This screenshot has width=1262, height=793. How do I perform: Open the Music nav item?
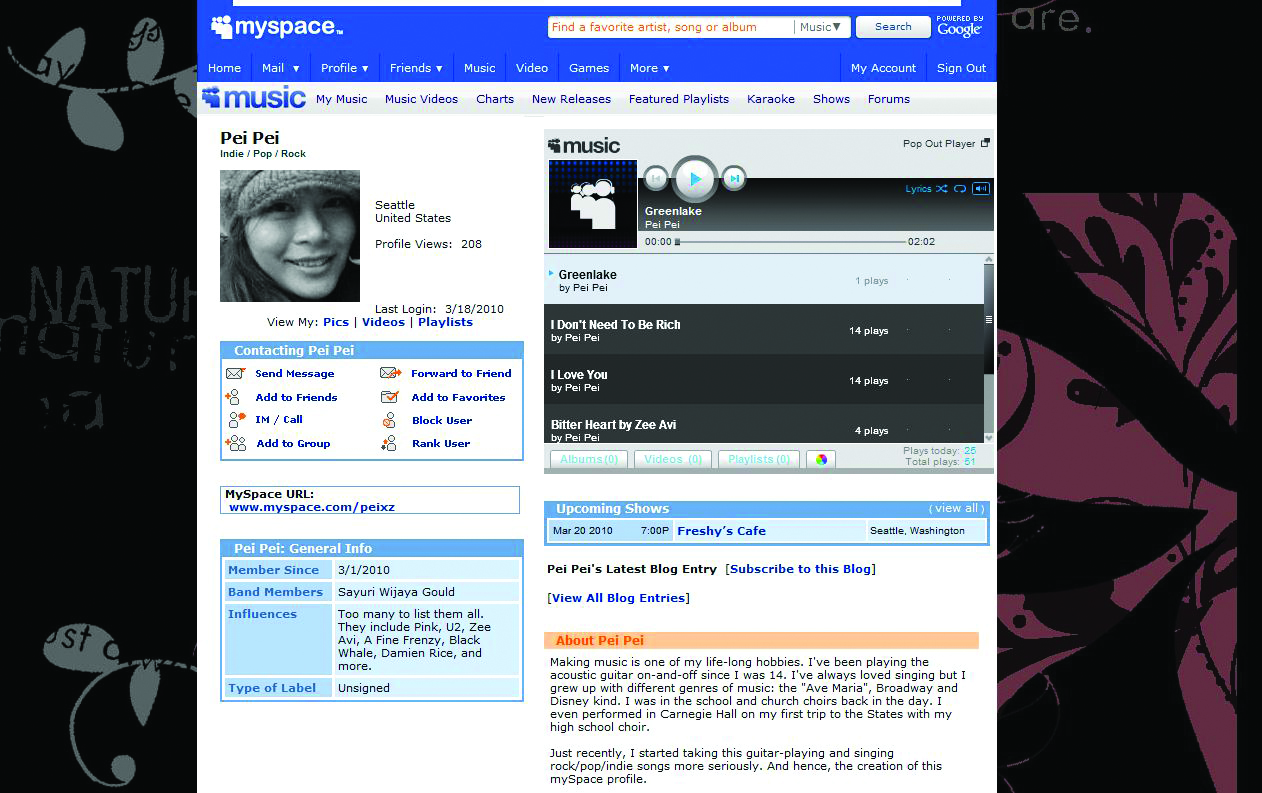tap(480, 68)
